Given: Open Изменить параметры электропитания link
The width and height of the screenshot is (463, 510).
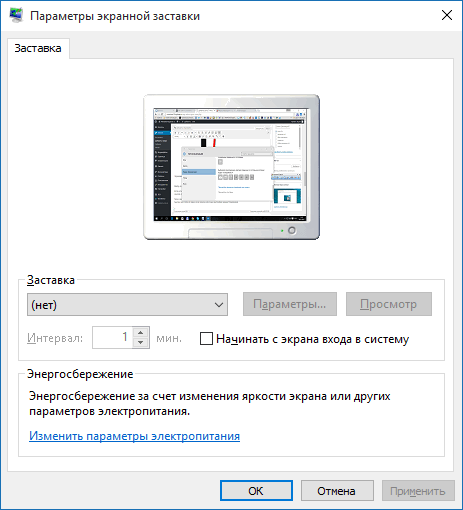Looking at the screenshot, I should pyautogui.click(x=134, y=436).
